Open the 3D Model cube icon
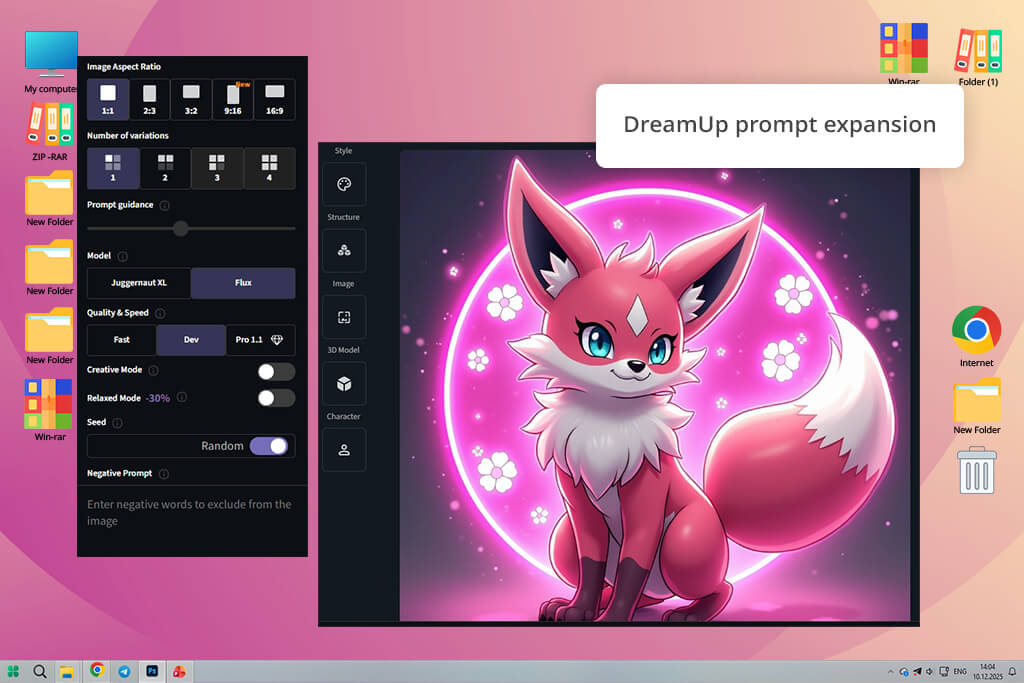The height and width of the screenshot is (683, 1024). 344,384
